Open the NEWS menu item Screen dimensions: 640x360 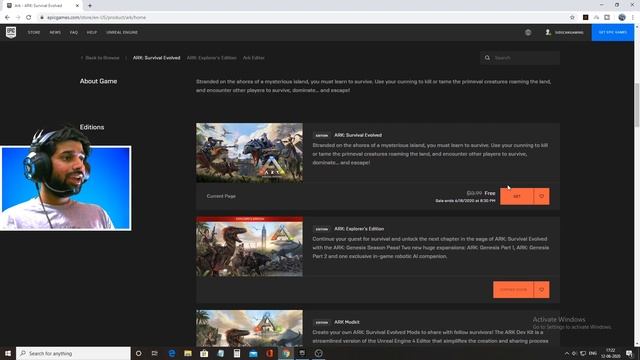point(55,32)
